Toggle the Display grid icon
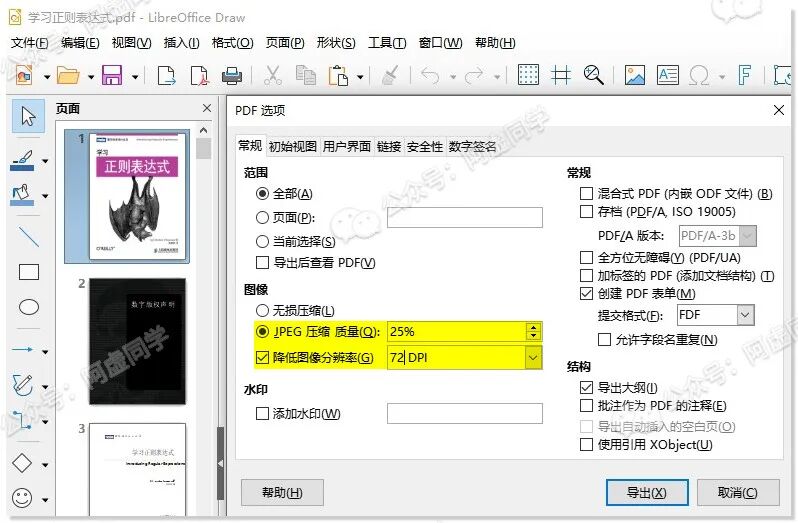The height and width of the screenshot is (523, 798). coord(528,75)
